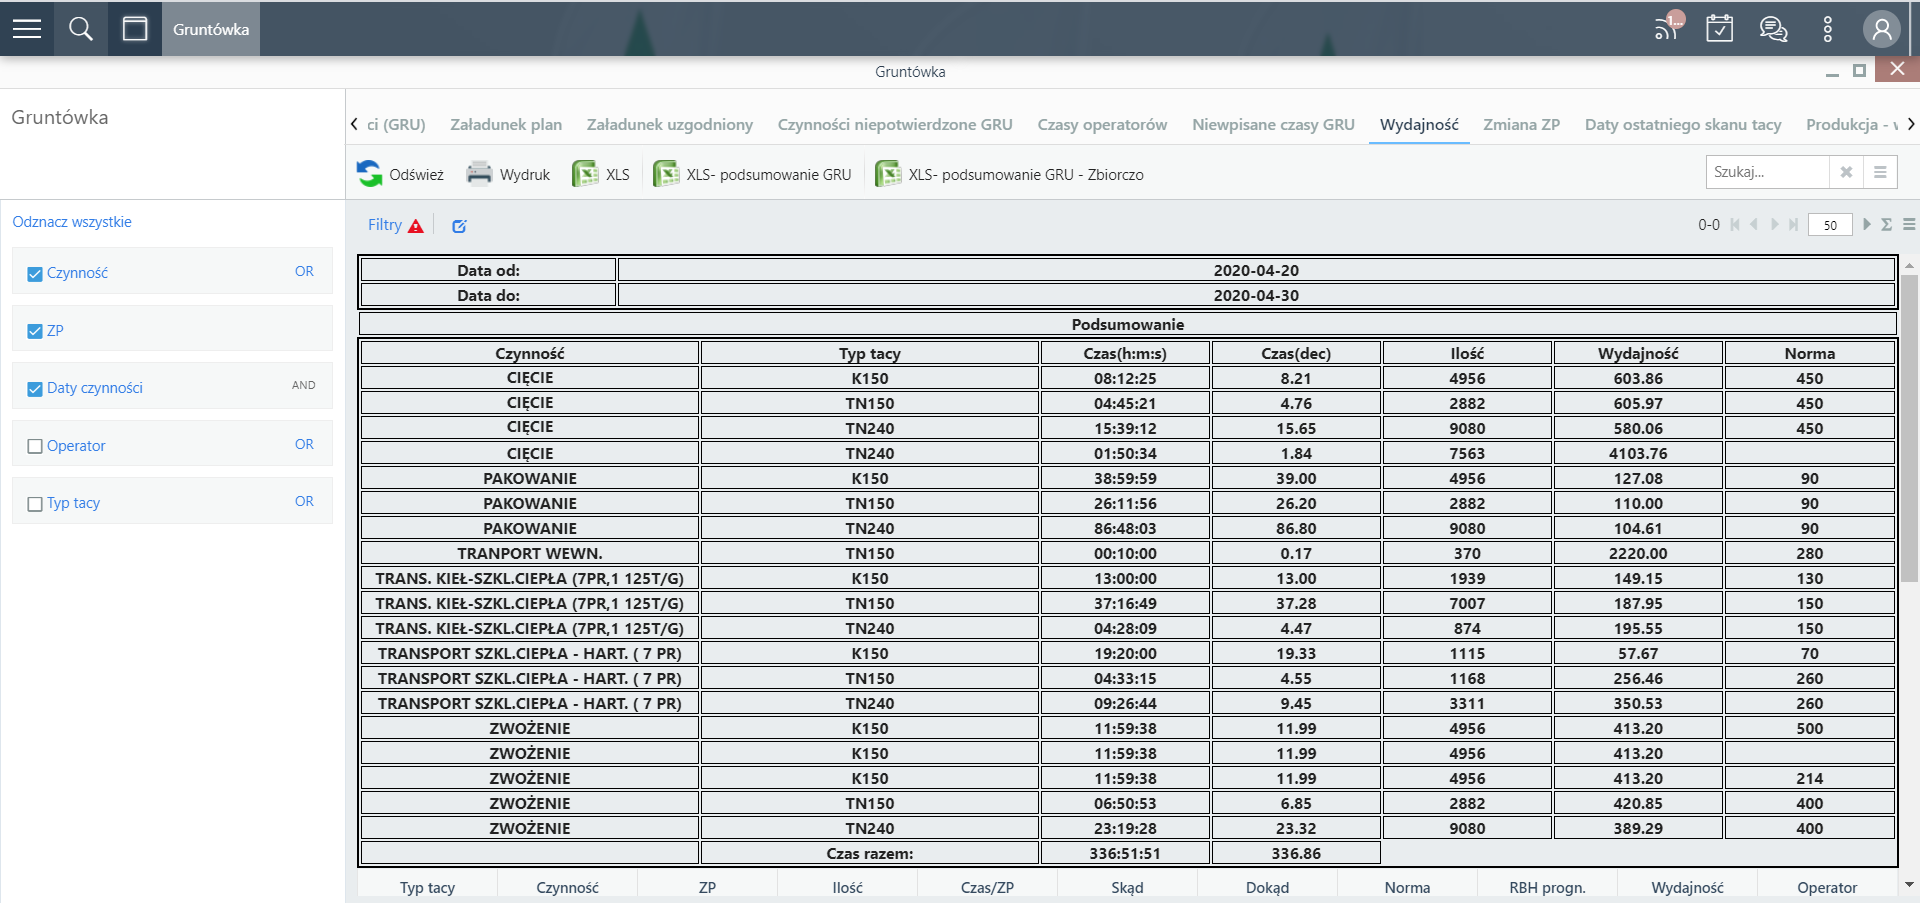Screen dimensions: 1920x903
Task: Open grid options menu icon
Action: pyautogui.click(x=1909, y=225)
